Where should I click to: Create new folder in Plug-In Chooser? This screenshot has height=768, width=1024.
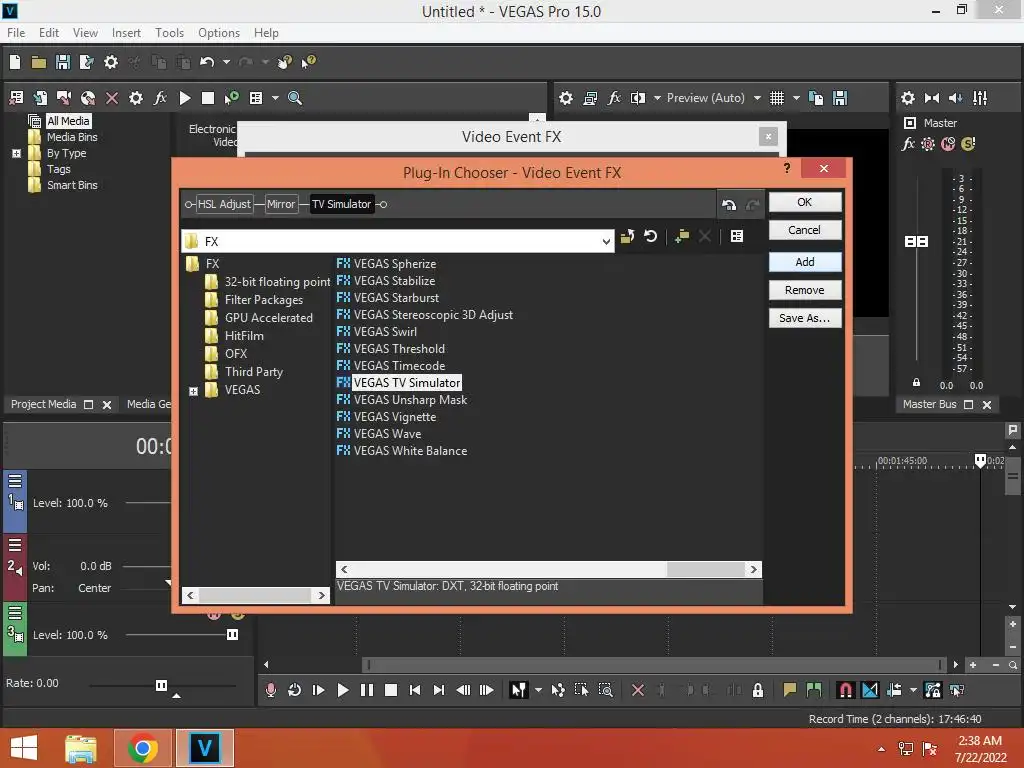682,236
